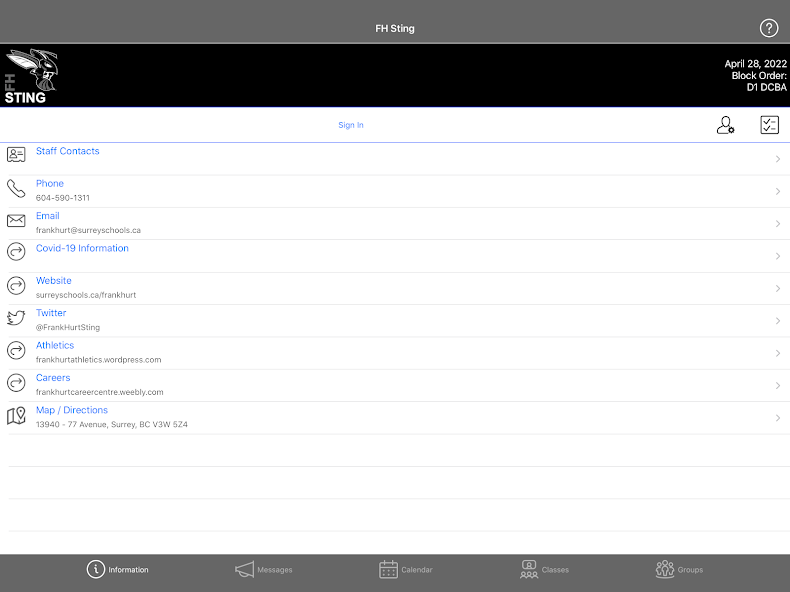Click the 13940 - 77 Avenue address
This screenshot has height=592, width=790.
click(111, 424)
